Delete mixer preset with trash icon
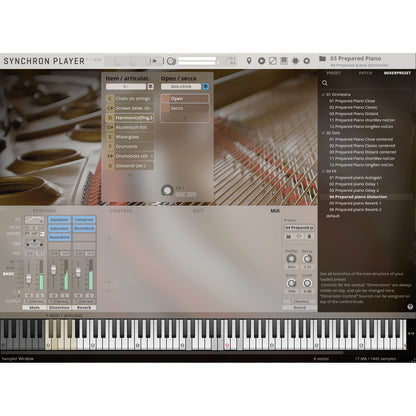Screen dimensions: 416x416 point(309,236)
